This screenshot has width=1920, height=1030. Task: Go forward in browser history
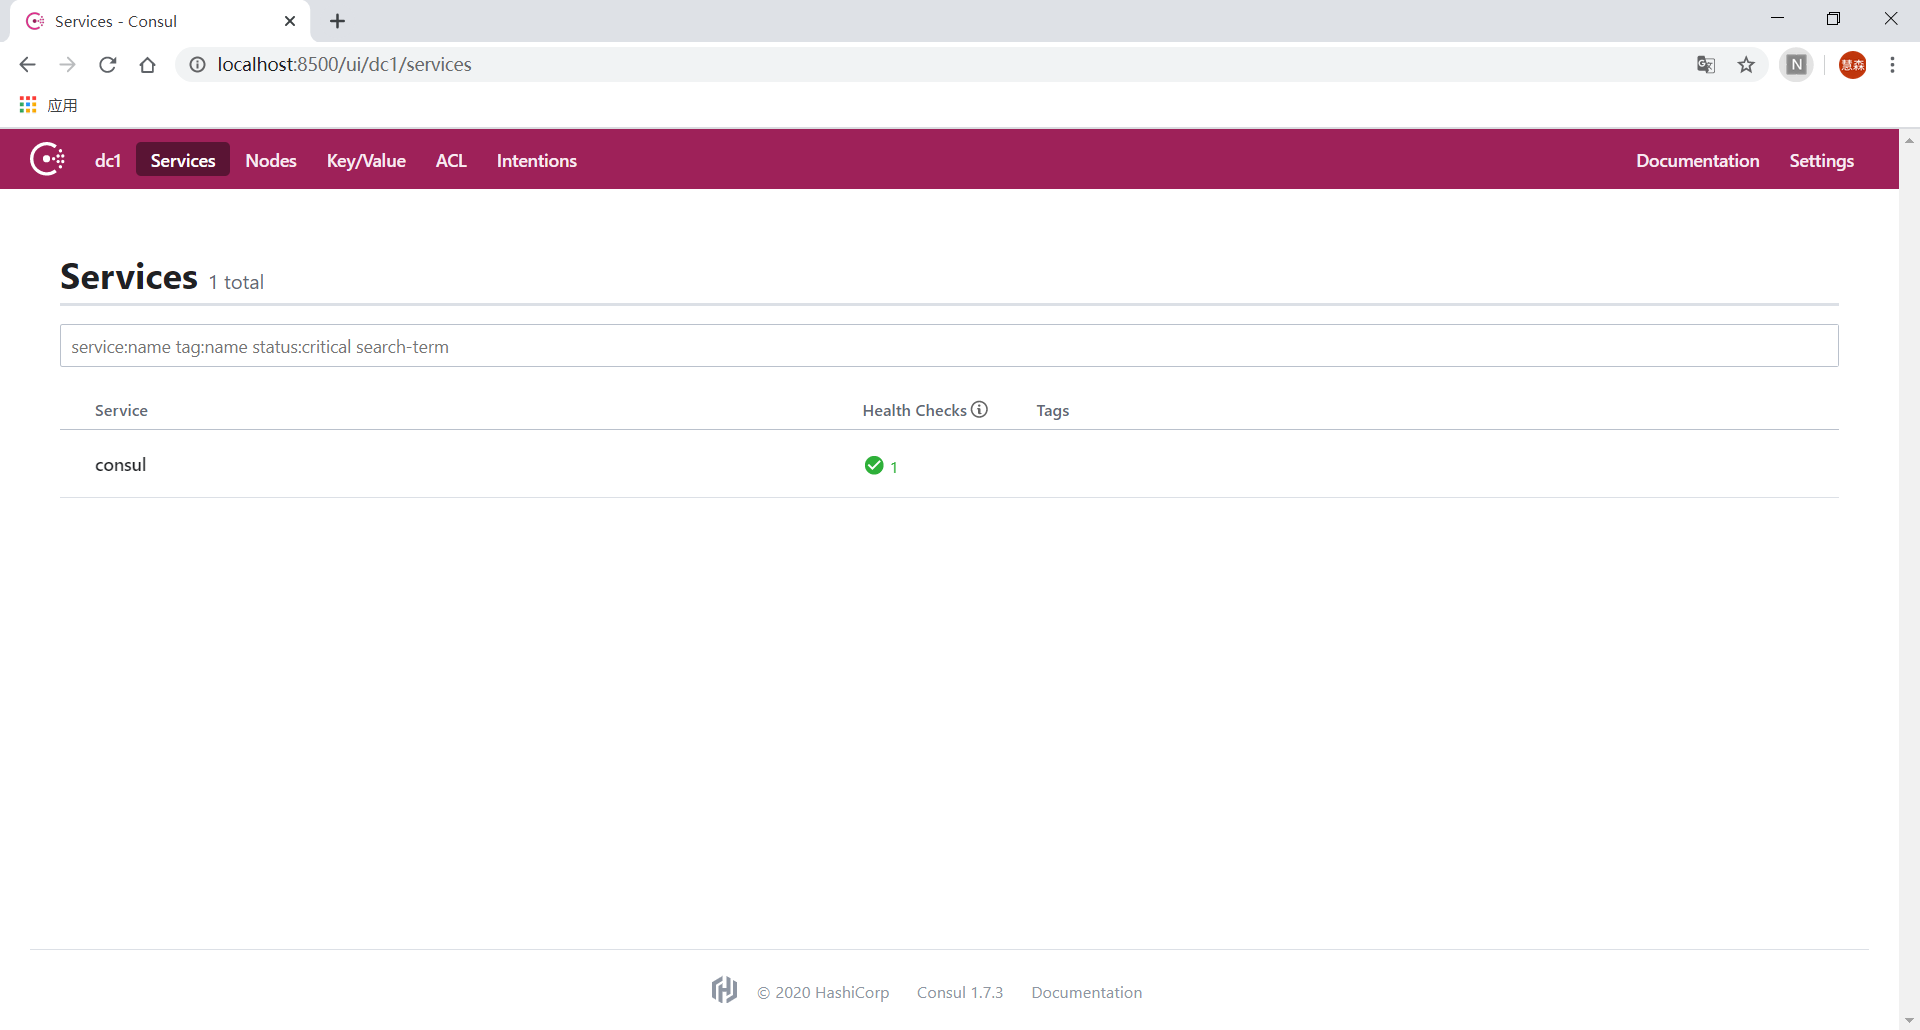click(x=67, y=65)
